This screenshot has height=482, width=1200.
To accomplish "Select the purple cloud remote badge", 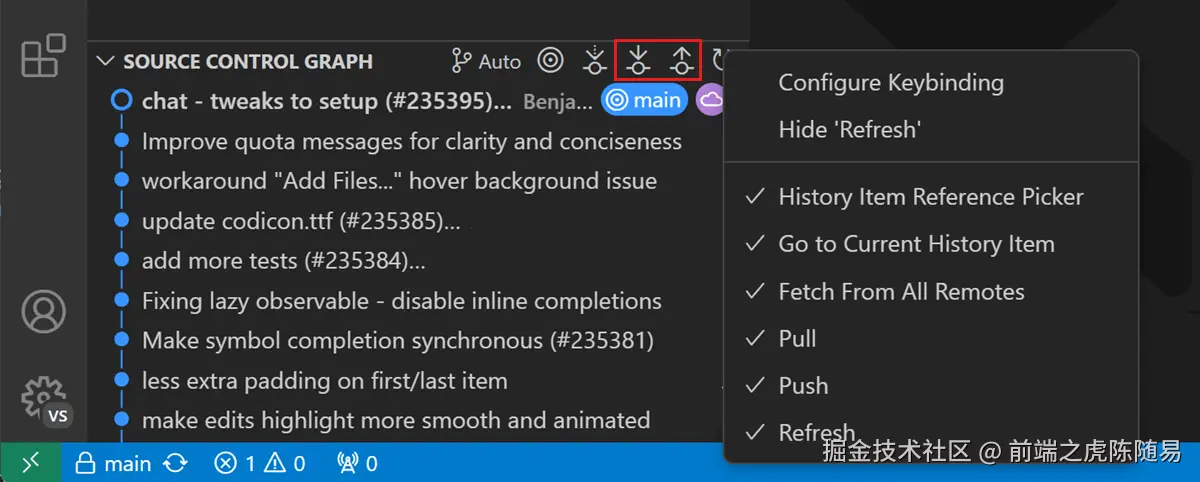I will tap(710, 100).
